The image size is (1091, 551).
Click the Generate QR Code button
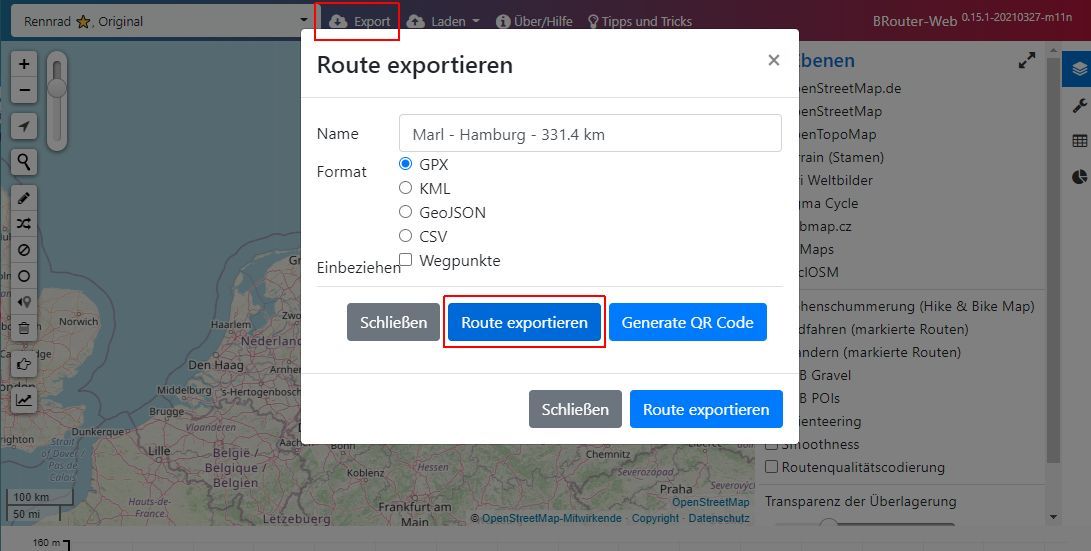point(687,323)
